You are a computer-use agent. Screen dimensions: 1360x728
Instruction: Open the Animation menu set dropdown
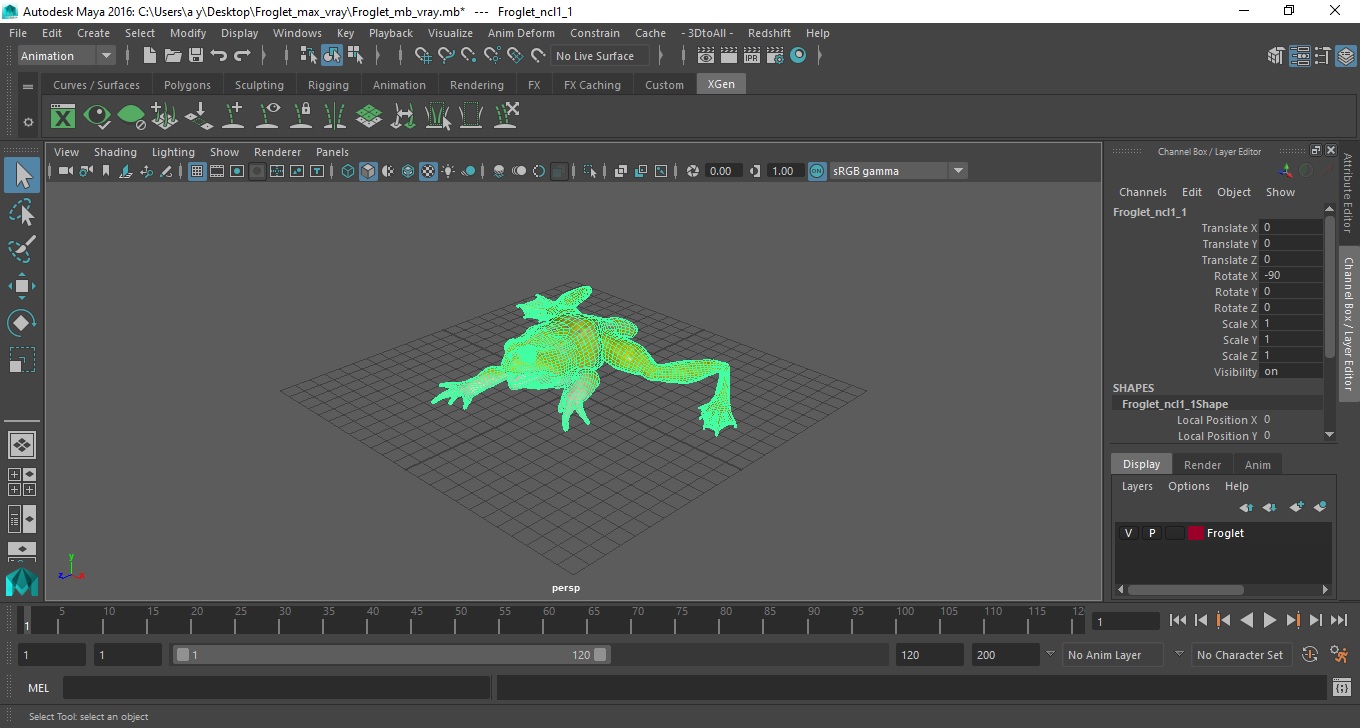(x=67, y=56)
